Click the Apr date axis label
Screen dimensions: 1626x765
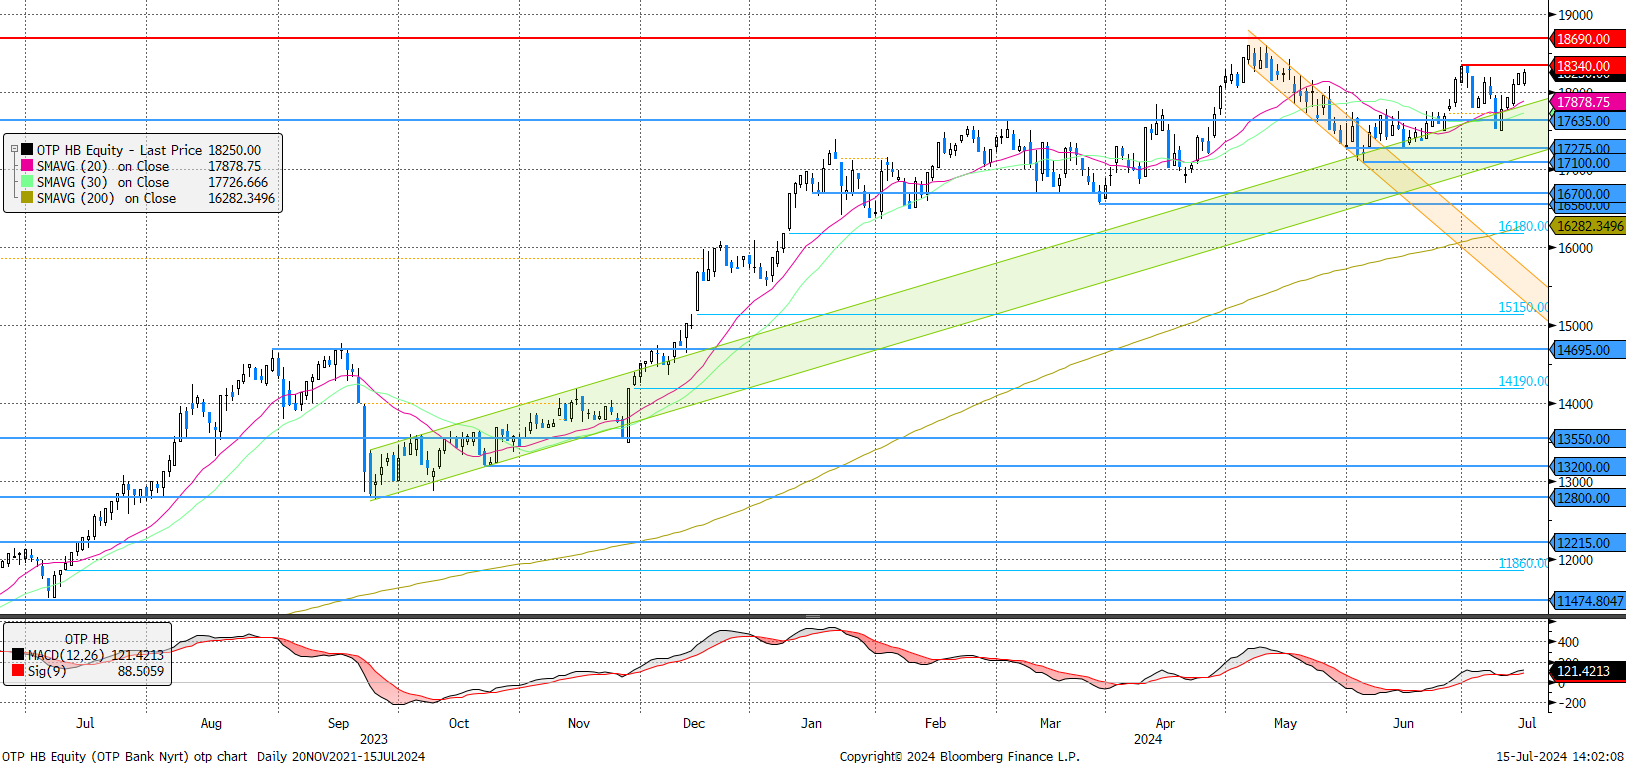(1165, 723)
